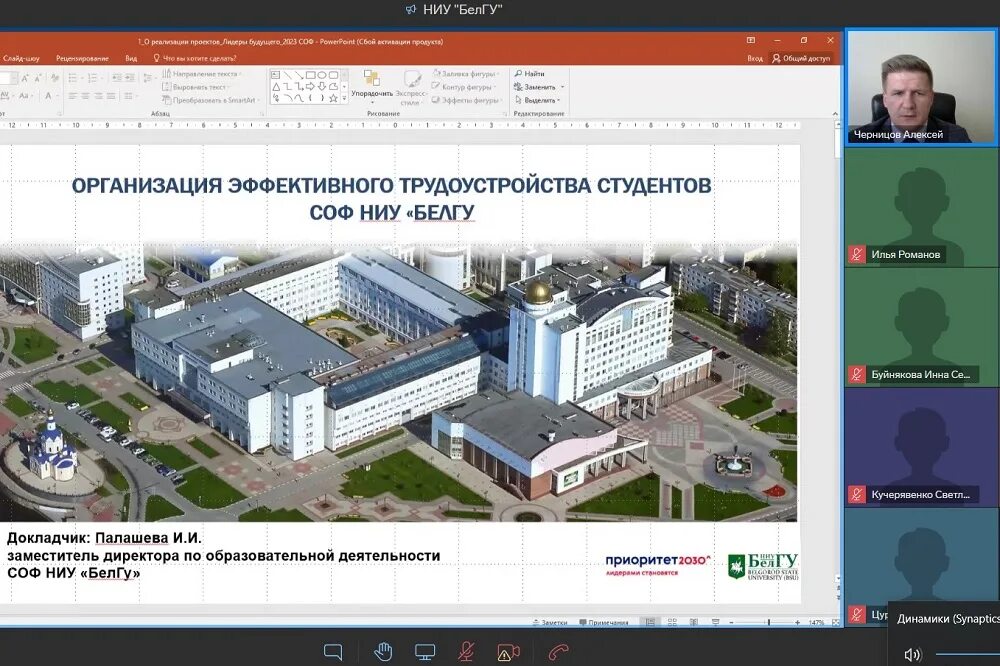Open the Заливка фигуры dropdown
1000x666 pixels.
466,74
